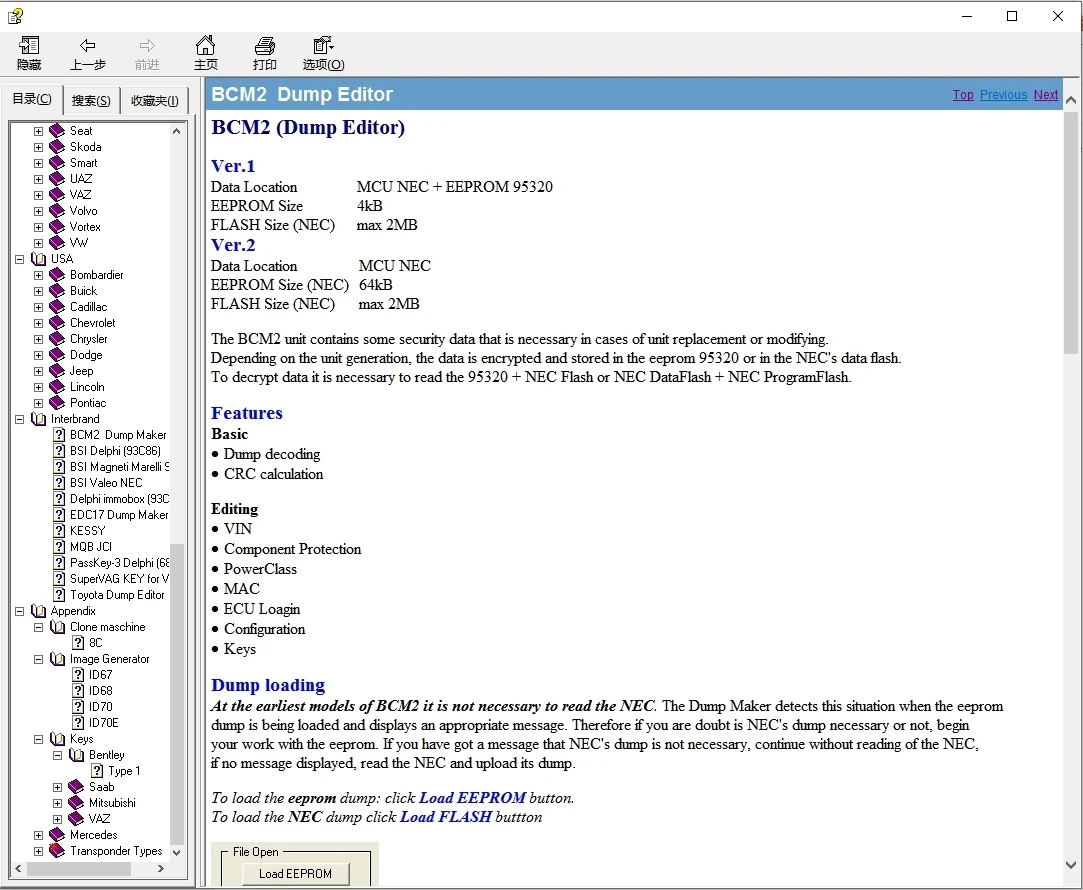Hide the navigation sidebar using 隐藏 icon

click(29, 53)
